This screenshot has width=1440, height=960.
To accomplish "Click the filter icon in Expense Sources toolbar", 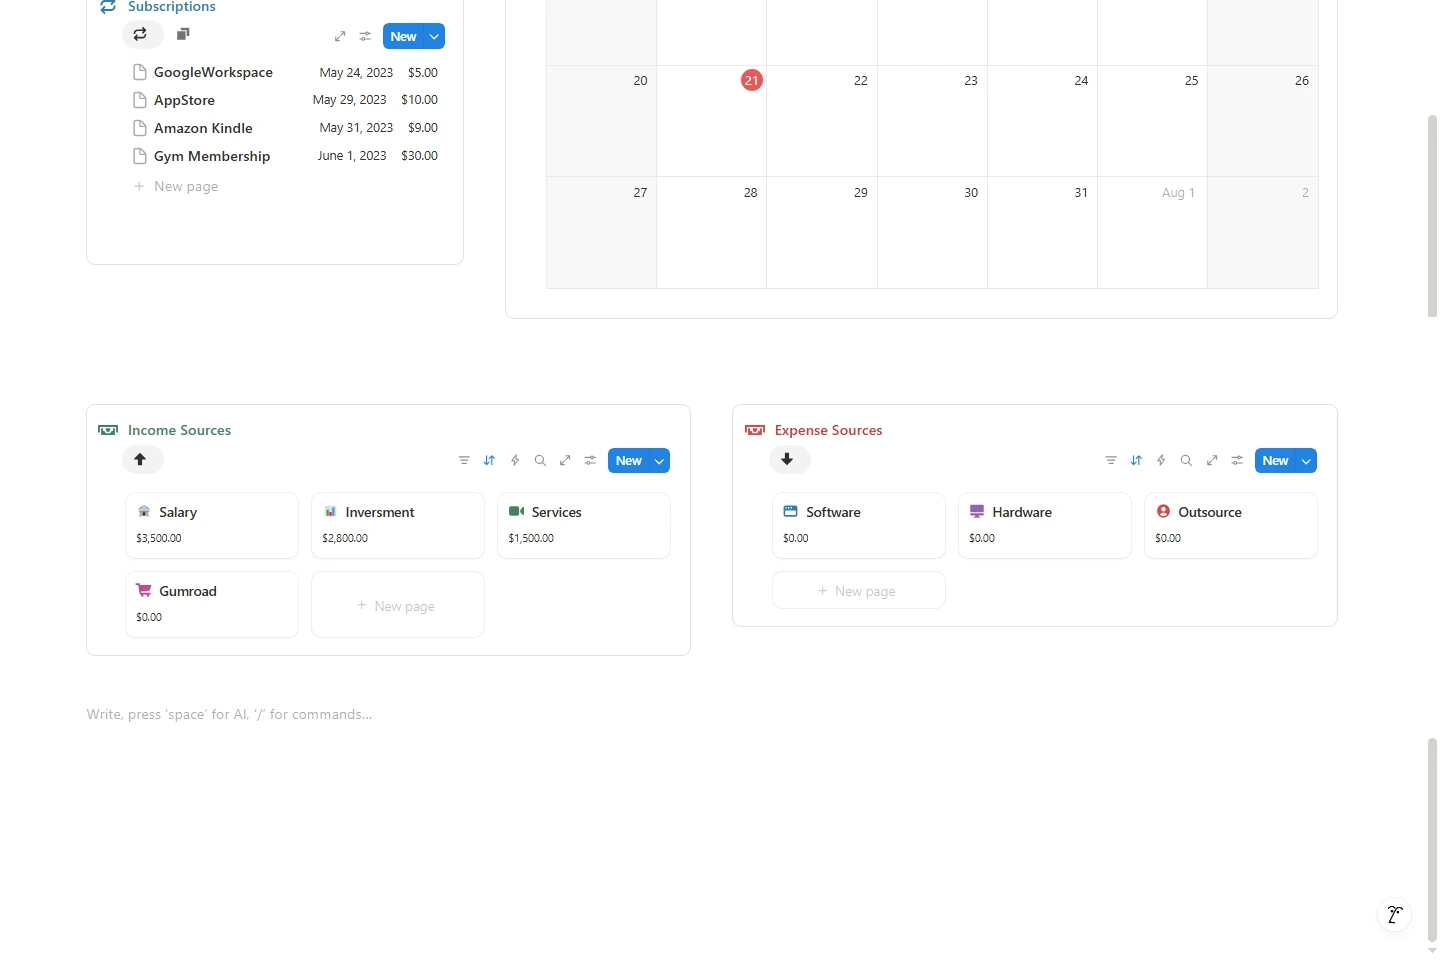I will pyautogui.click(x=1110, y=460).
